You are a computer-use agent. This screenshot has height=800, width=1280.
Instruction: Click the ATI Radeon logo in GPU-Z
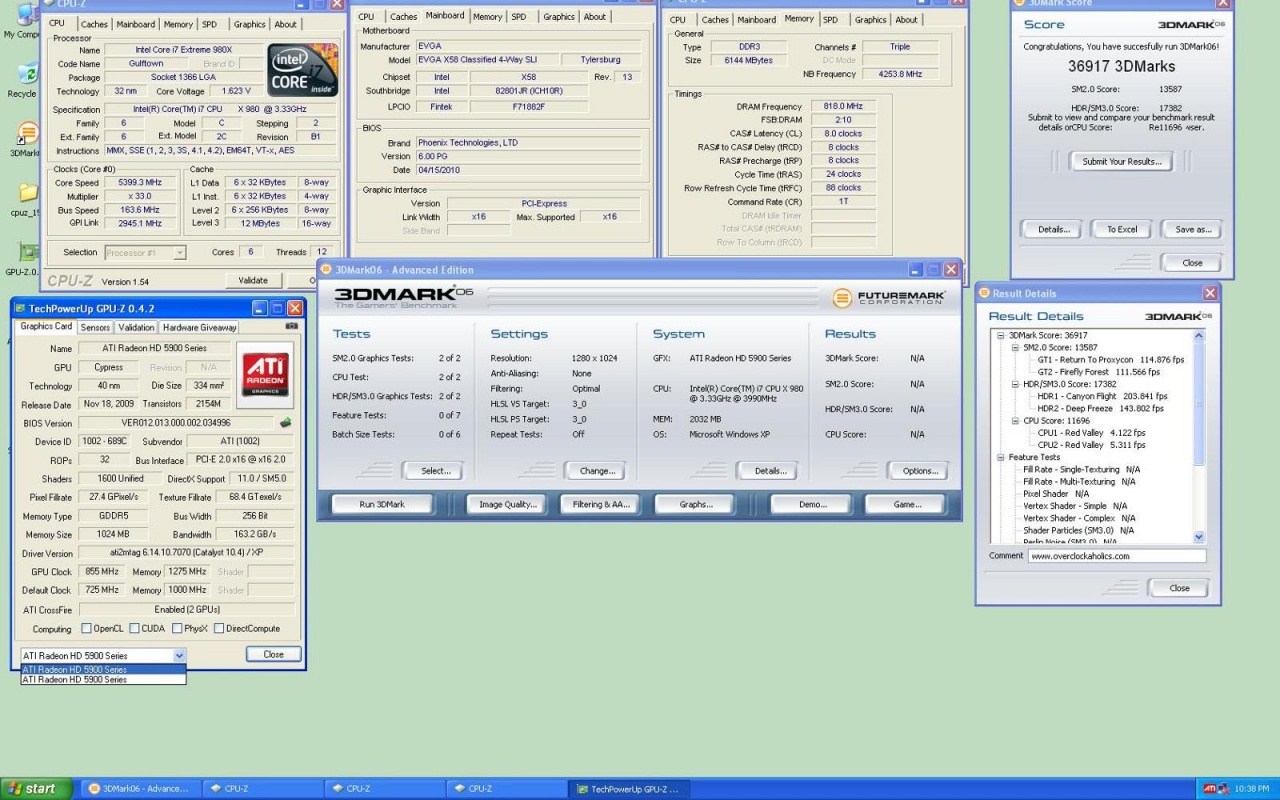click(x=264, y=375)
